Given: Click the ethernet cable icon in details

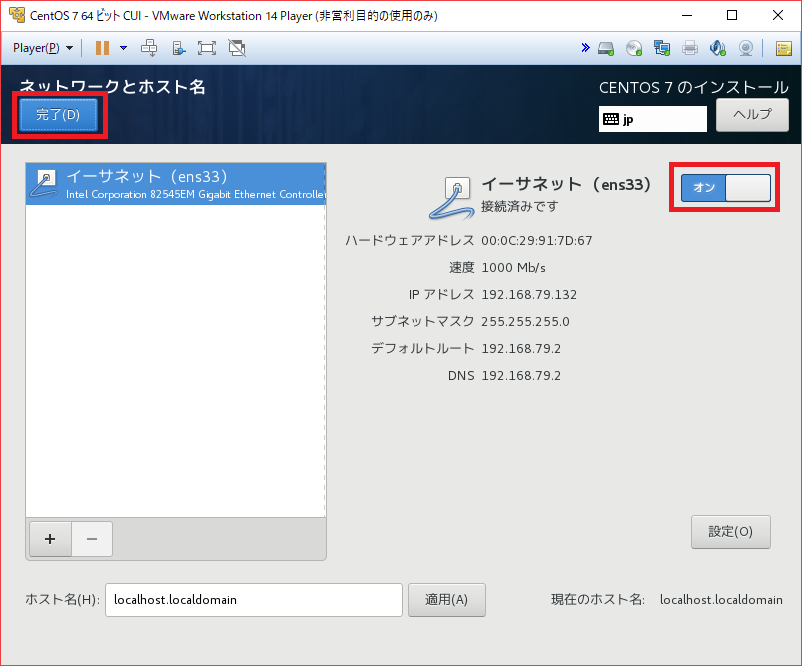Looking at the screenshot, I should coord(452,198).
